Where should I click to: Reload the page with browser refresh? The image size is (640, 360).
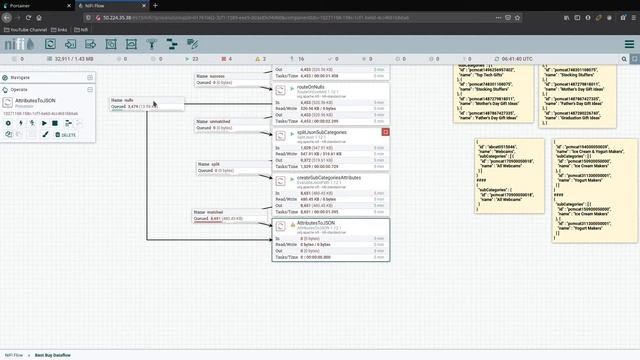point(28,18)
